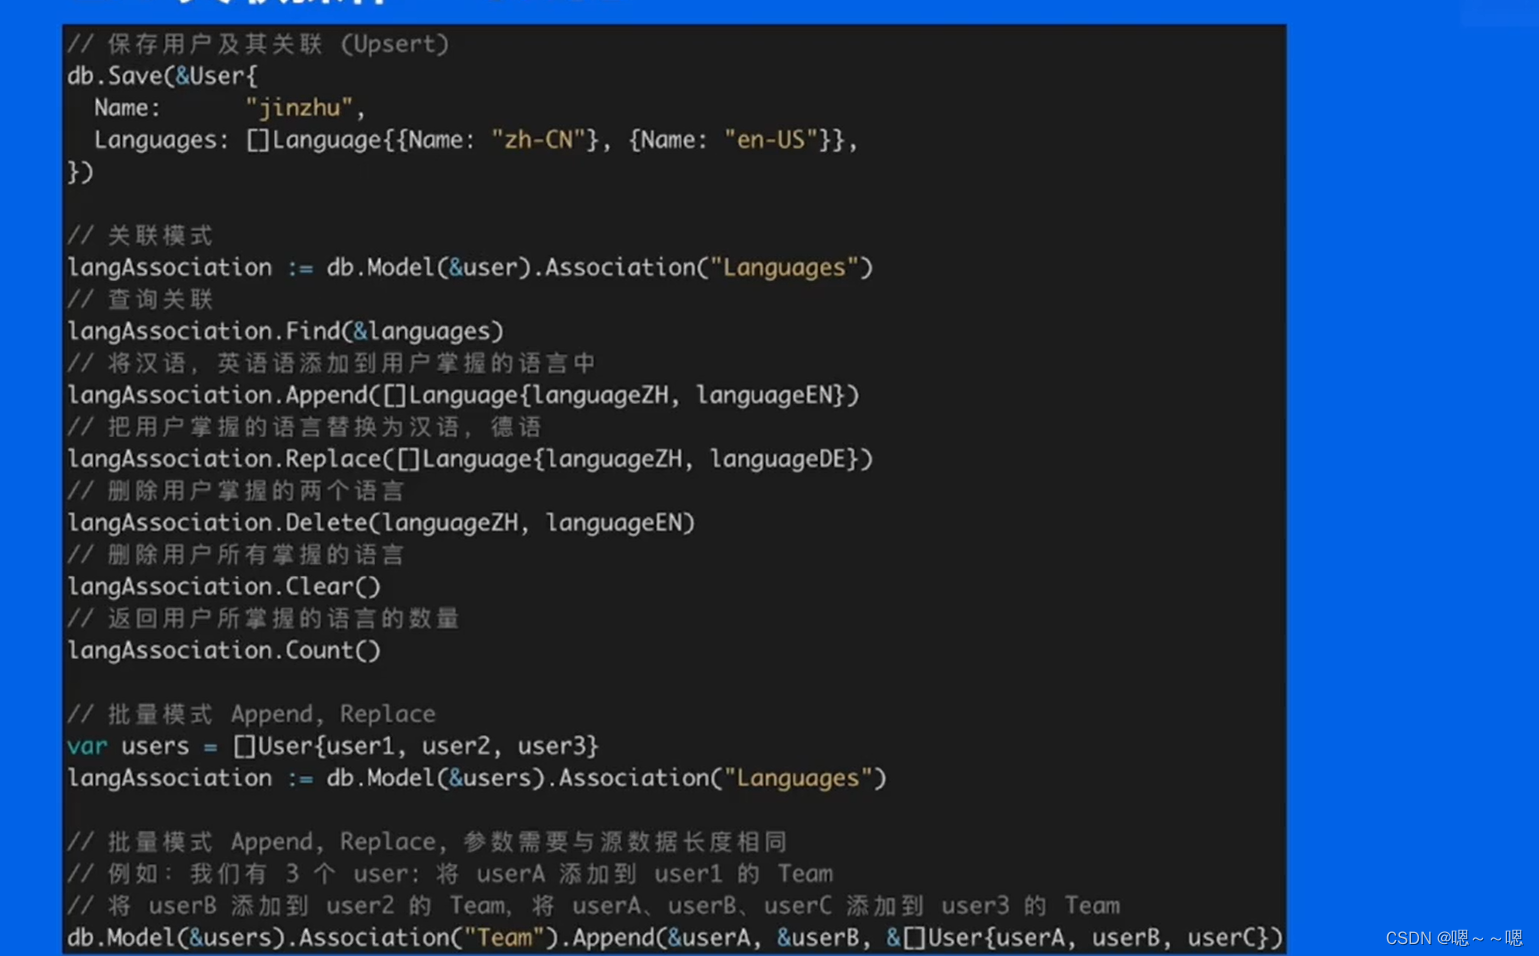The image size is (1539, 956).
Task: Select the langAssociation.Clear() call
Action: tap(223, 586)
